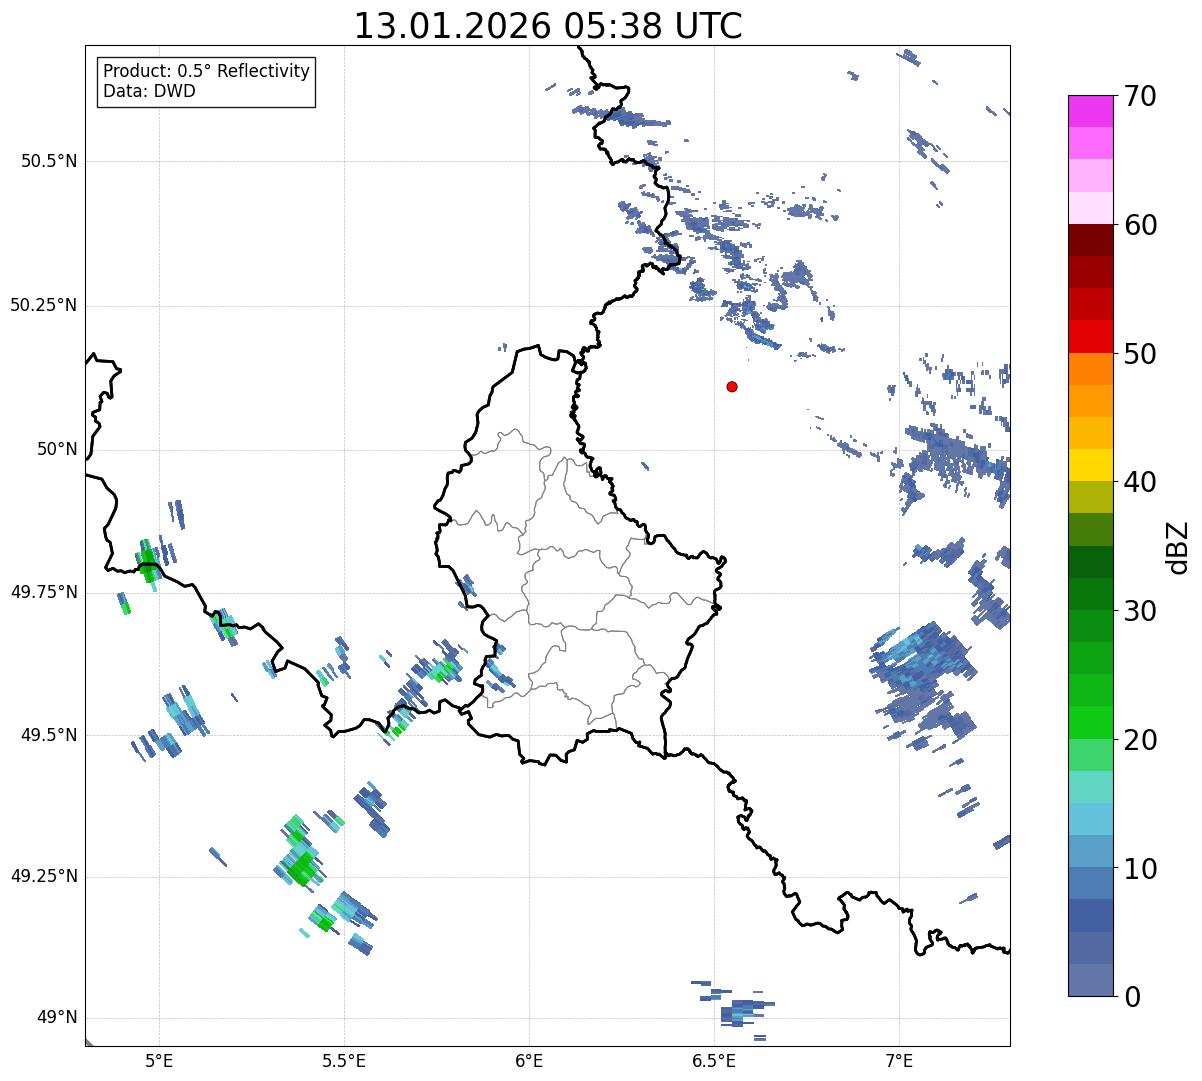The width and height of the screenshot is (1202, 1081).
Task: Click the "Product: 0.5° Reflectivity" text
Action: coord(207,72)
